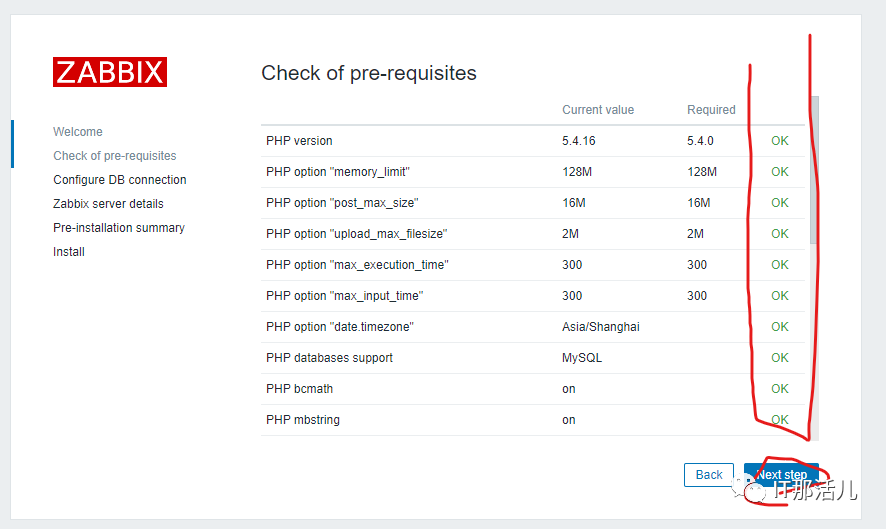This screenshot has width=886, height=529.
Task: Click the Required column header
Action: tap(711, 110)
